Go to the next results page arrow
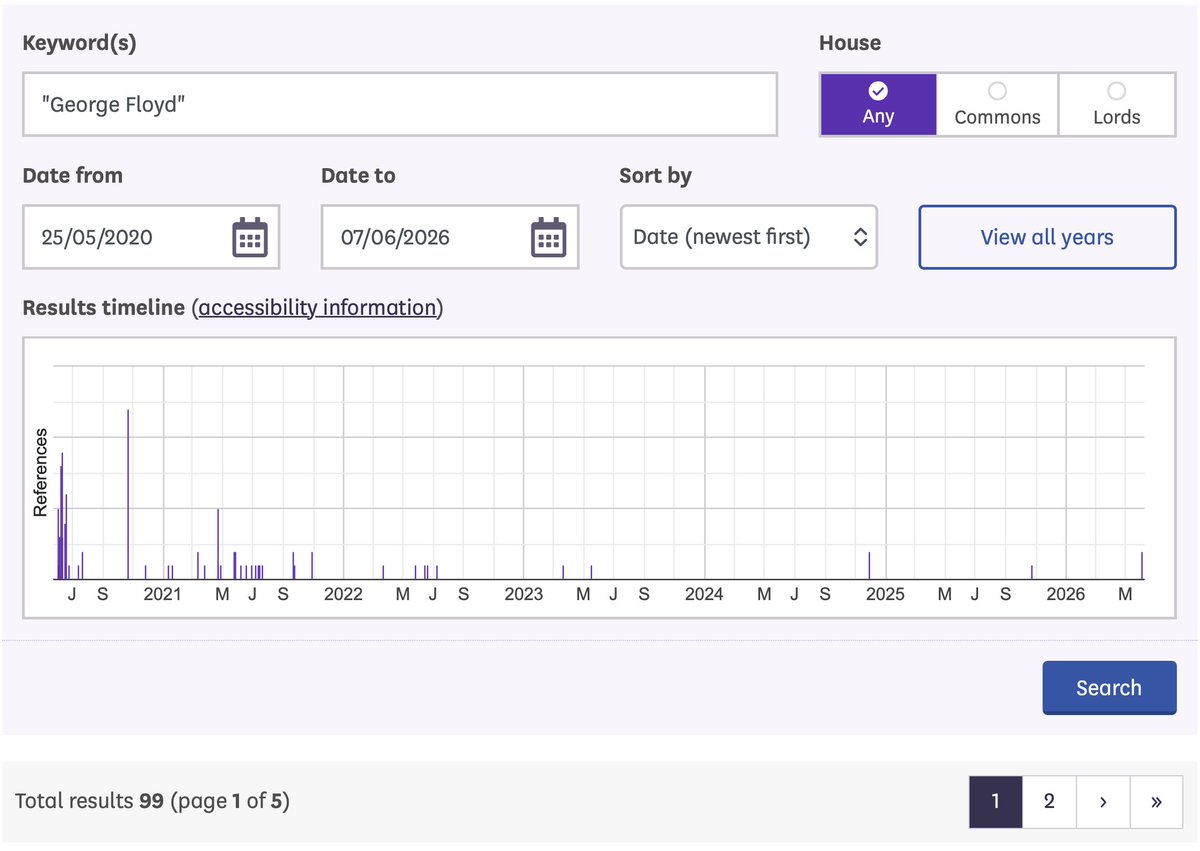The width and height of the screenshot is (1200, 851). click(x=1103, y=802)
